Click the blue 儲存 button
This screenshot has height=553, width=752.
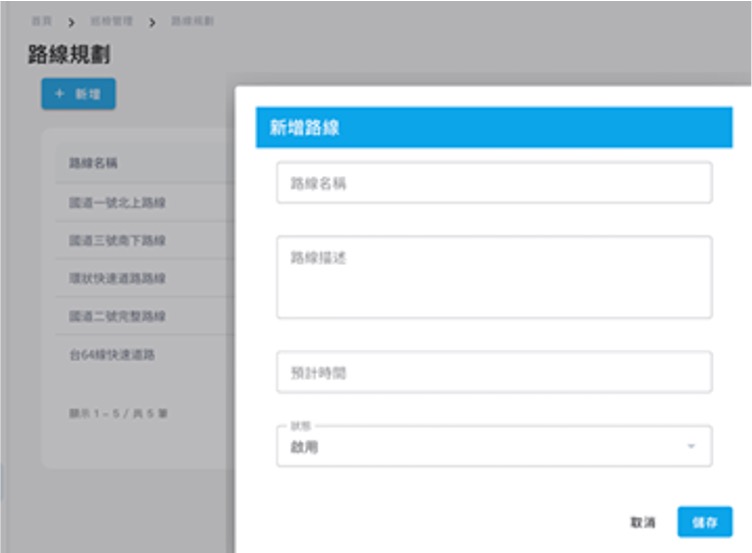click(704, 522)
